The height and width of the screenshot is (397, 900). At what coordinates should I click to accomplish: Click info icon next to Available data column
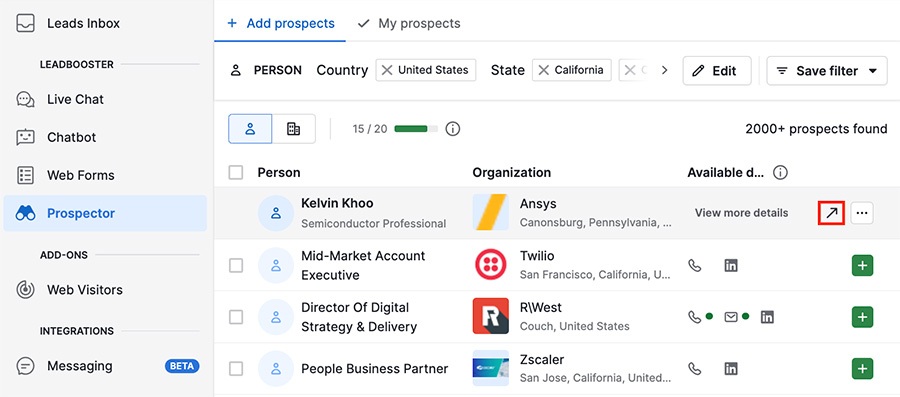tap(780, 172)
